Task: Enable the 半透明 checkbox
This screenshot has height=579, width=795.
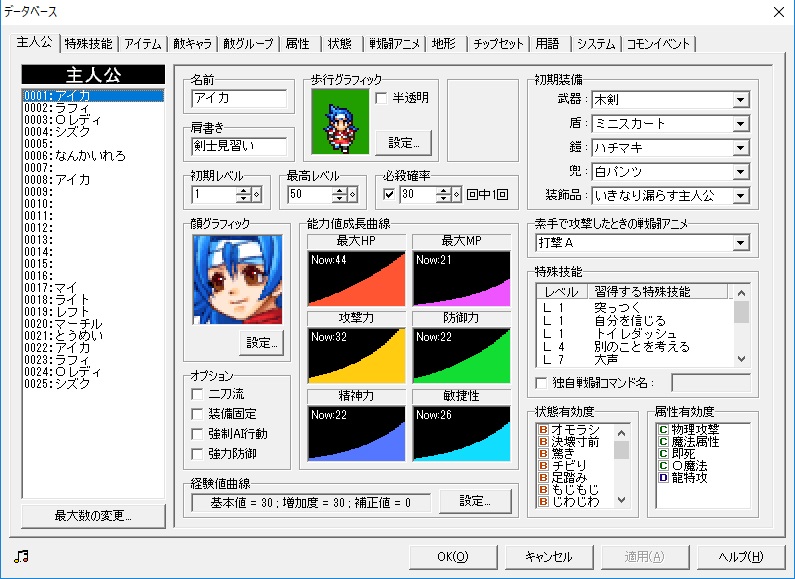Action: (x=381, y=98)
